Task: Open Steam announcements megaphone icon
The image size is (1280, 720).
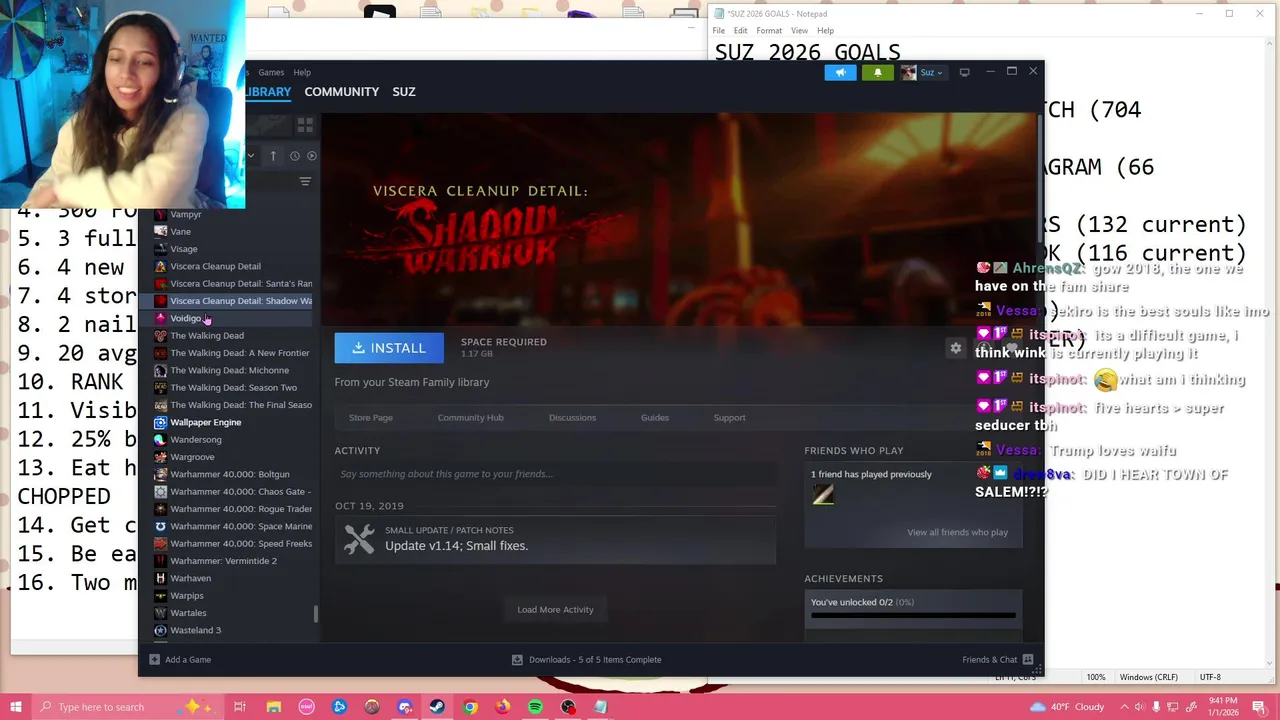Action: [840, 72]
